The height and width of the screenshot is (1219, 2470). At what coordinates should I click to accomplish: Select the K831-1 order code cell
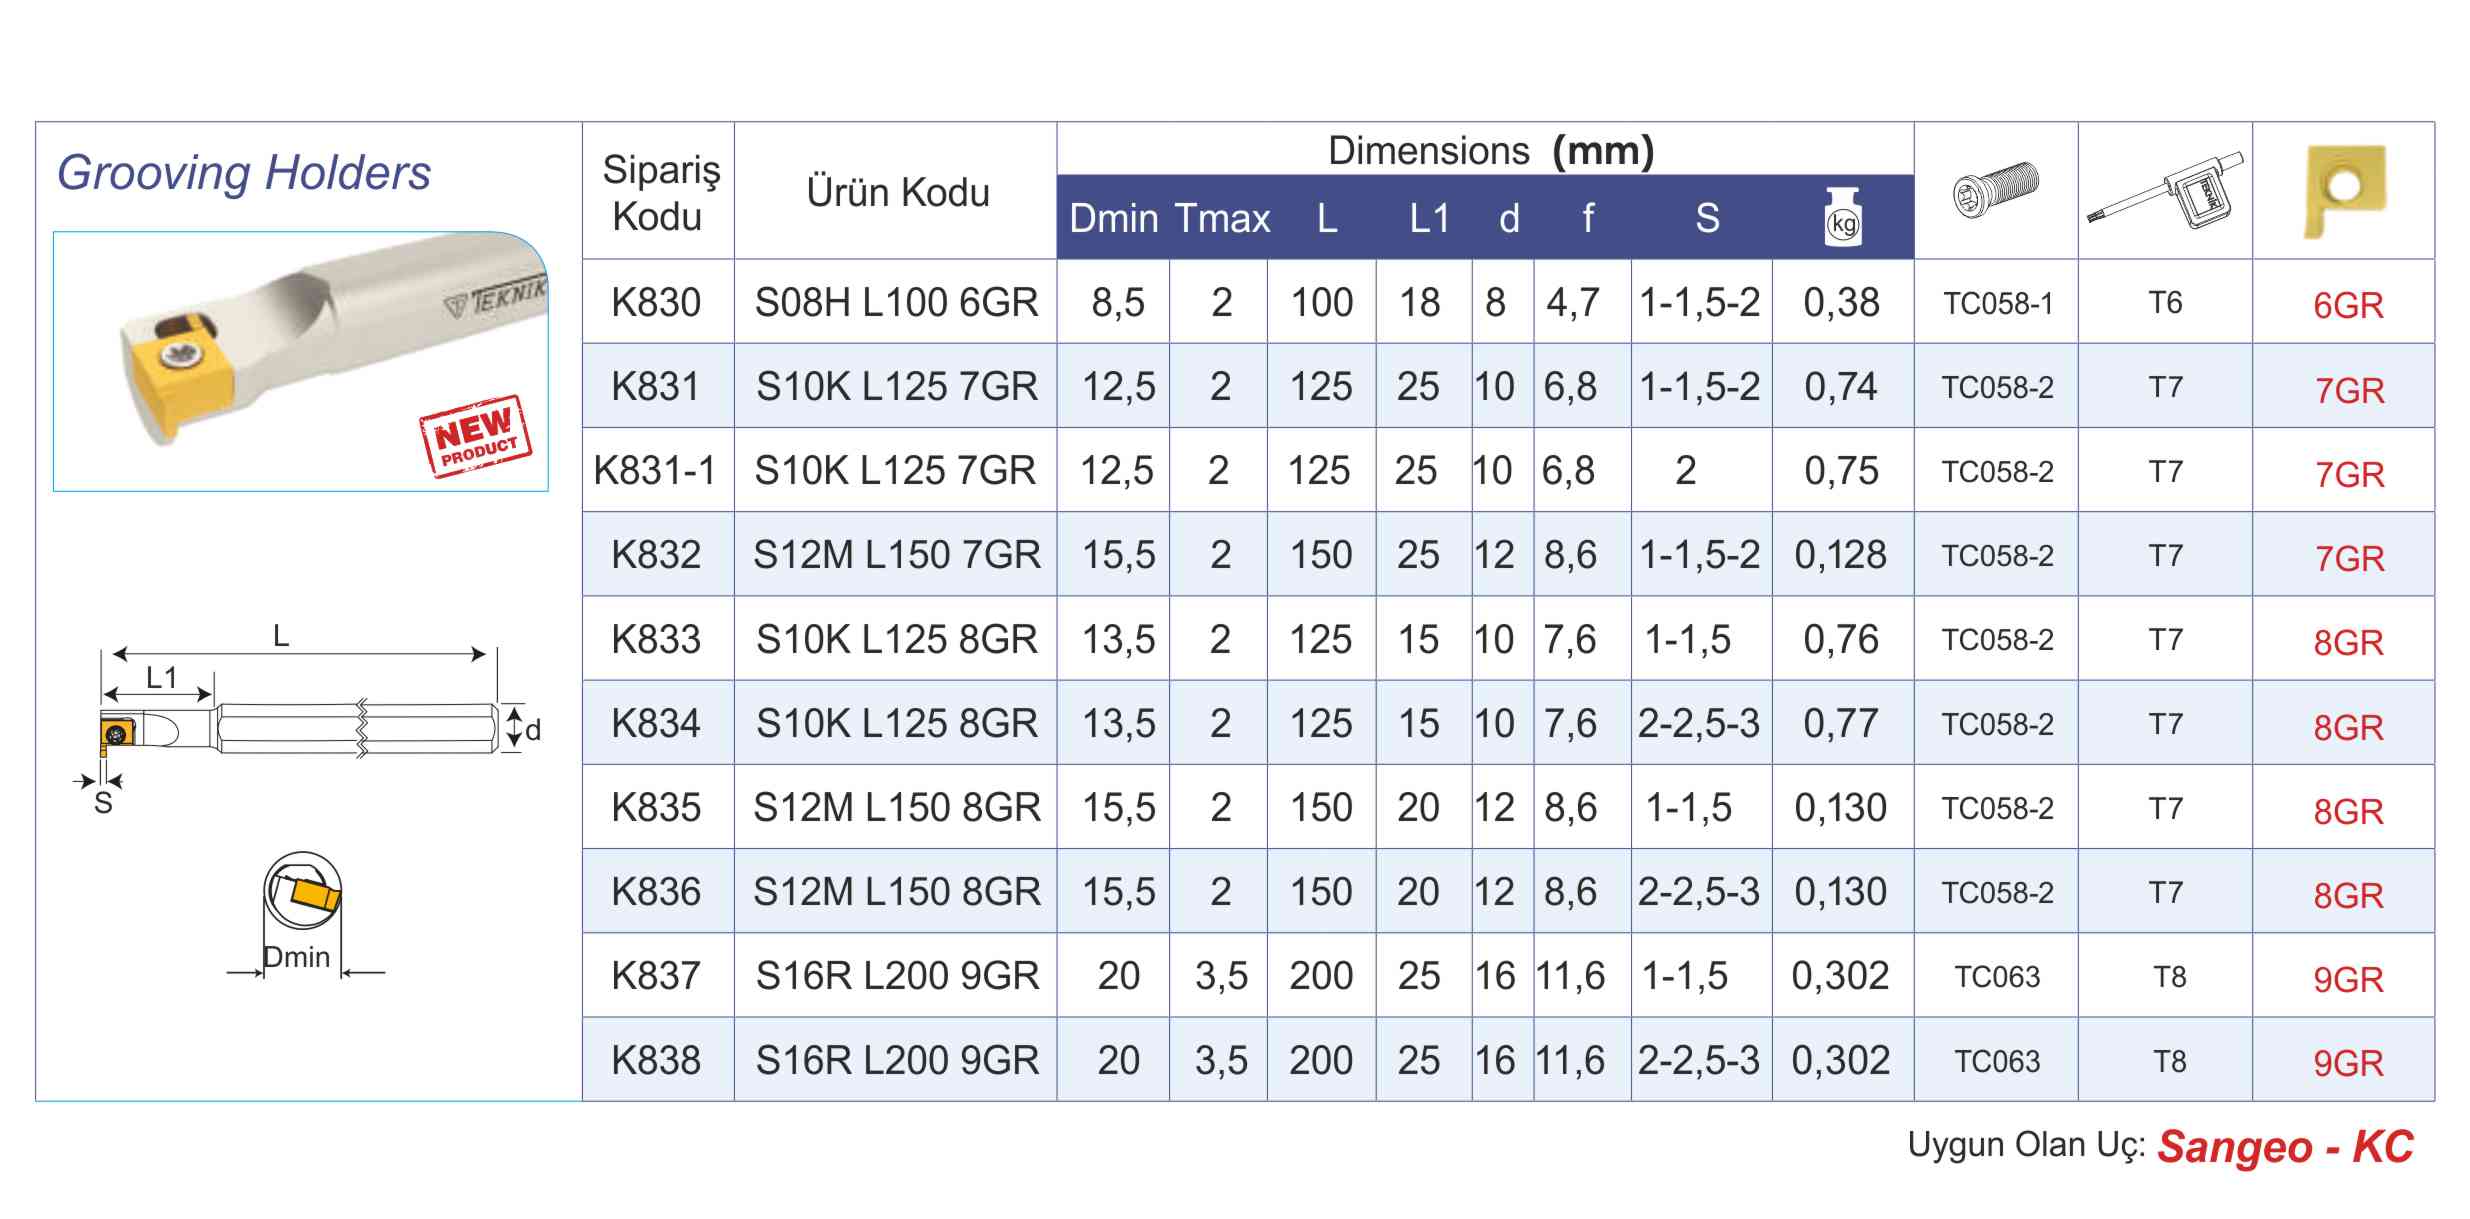655,470
